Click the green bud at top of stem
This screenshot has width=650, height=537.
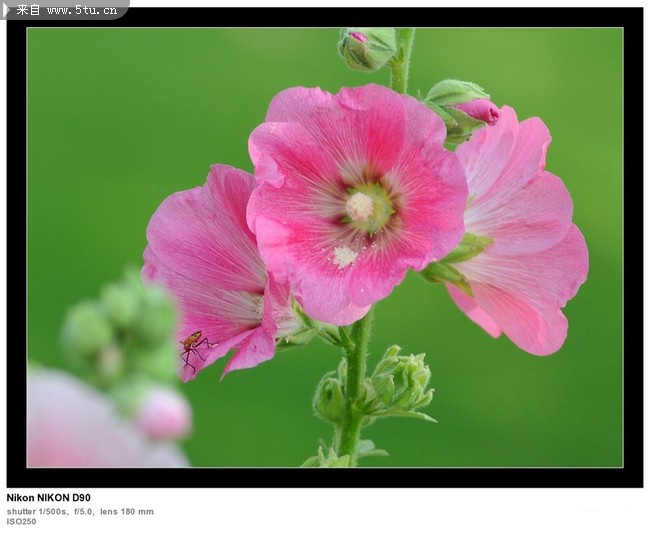tap(367, 48)
